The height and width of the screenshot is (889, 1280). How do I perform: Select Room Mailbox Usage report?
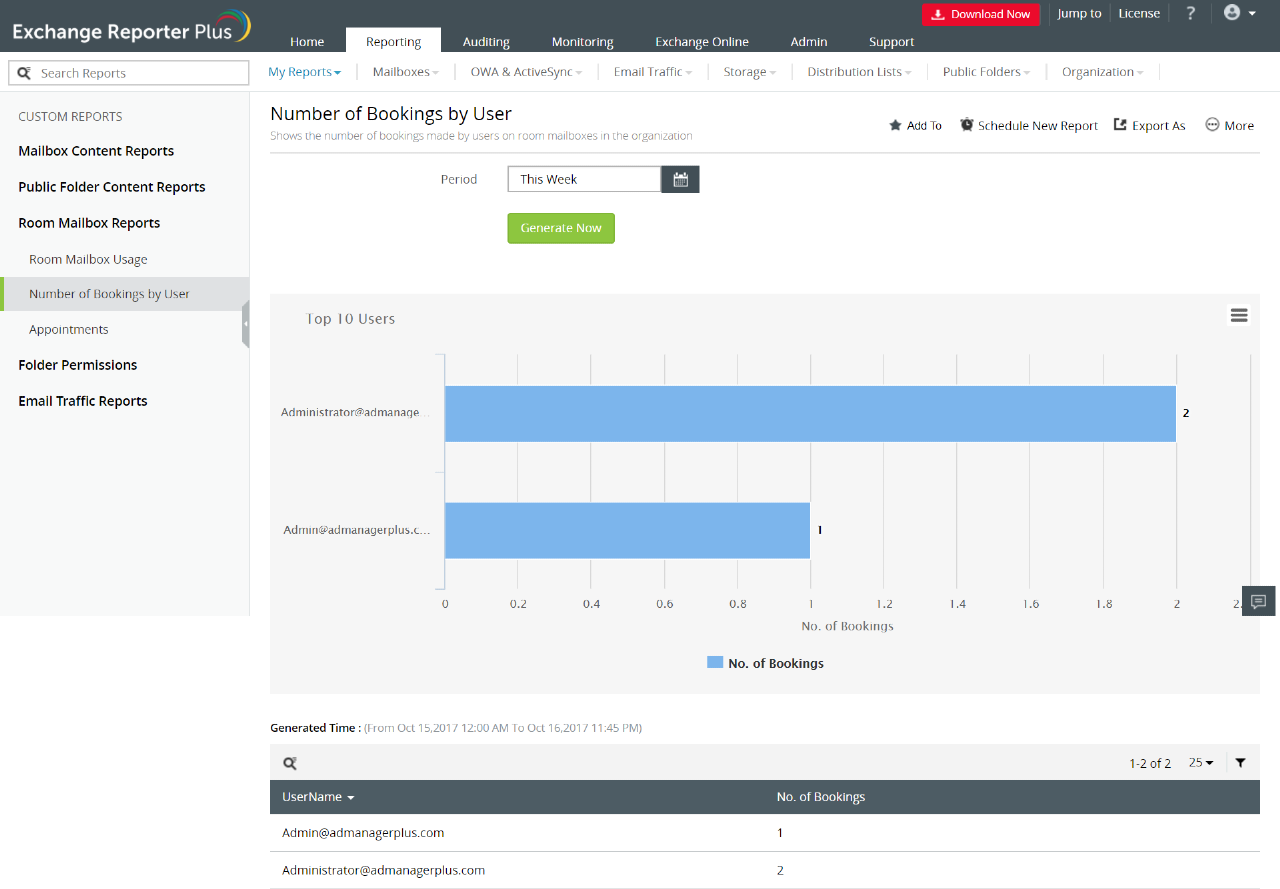(x=88, y=259)
